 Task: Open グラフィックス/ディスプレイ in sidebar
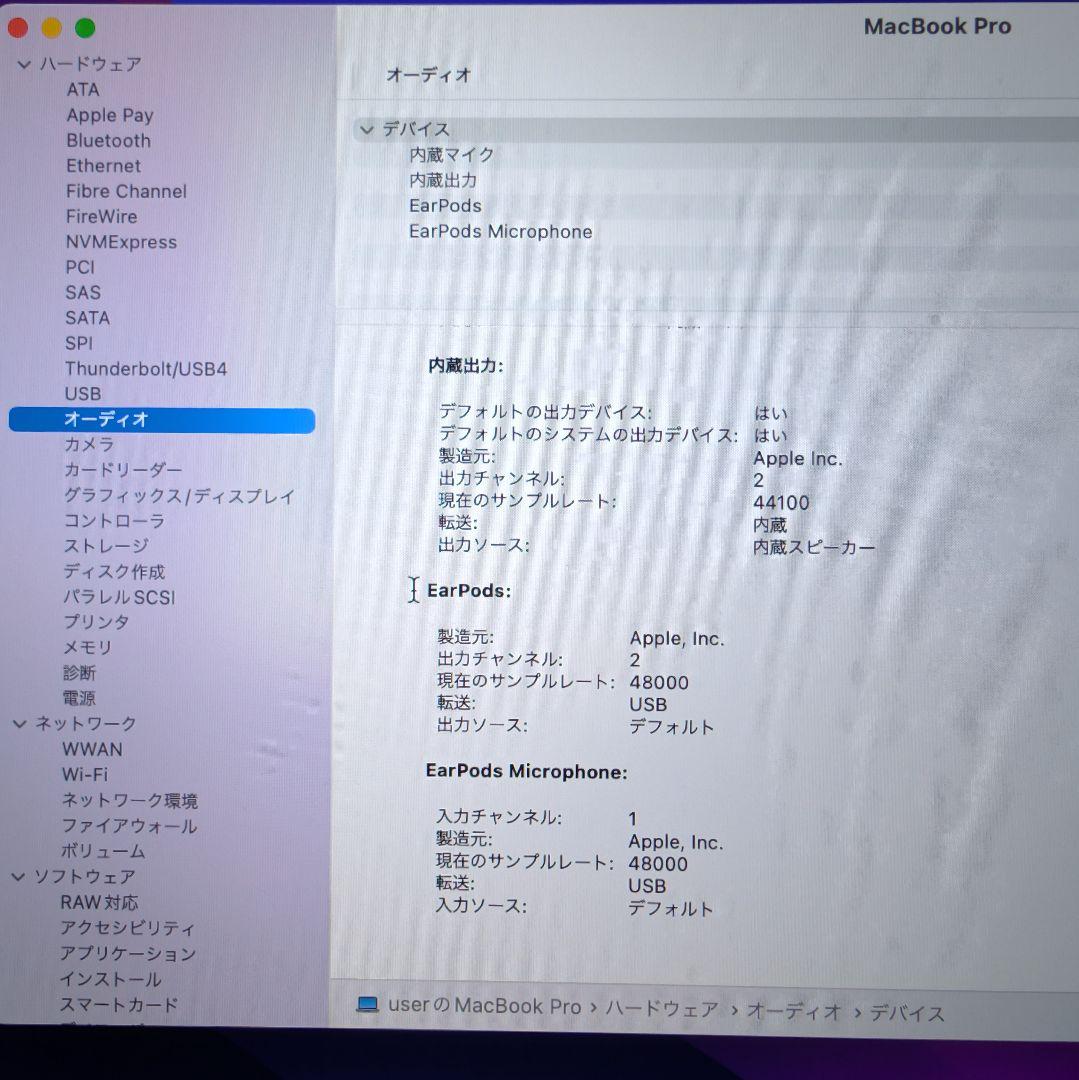(179, 496)
